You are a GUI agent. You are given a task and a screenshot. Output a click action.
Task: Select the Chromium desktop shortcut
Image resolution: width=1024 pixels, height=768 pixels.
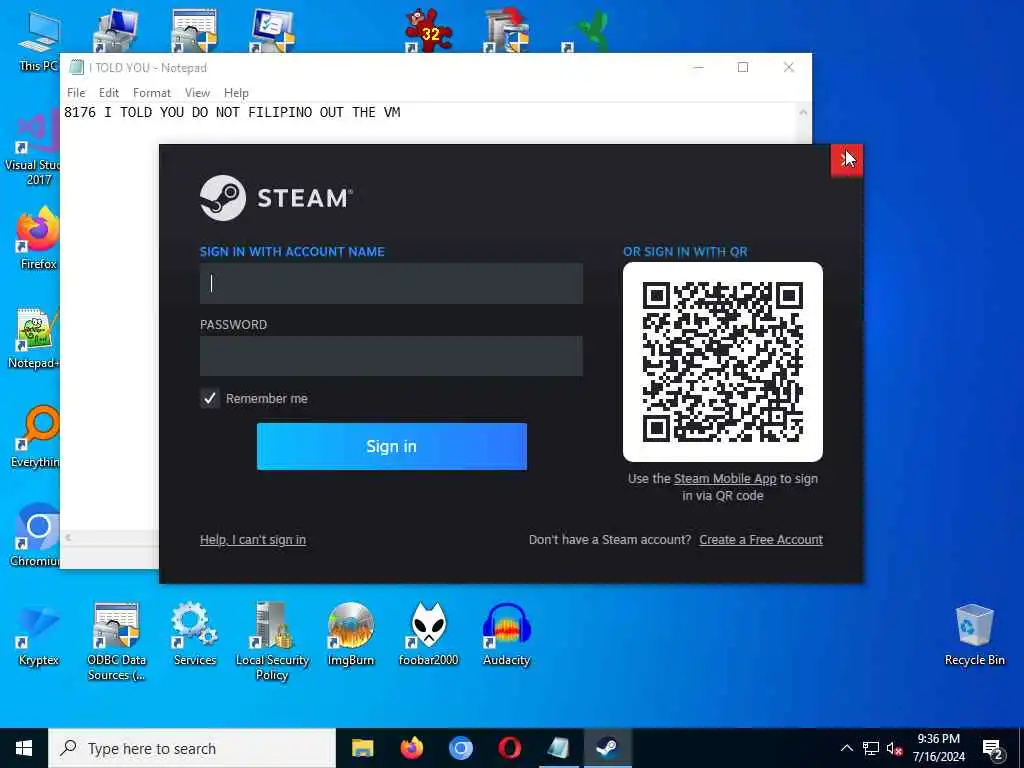[35, 536]
